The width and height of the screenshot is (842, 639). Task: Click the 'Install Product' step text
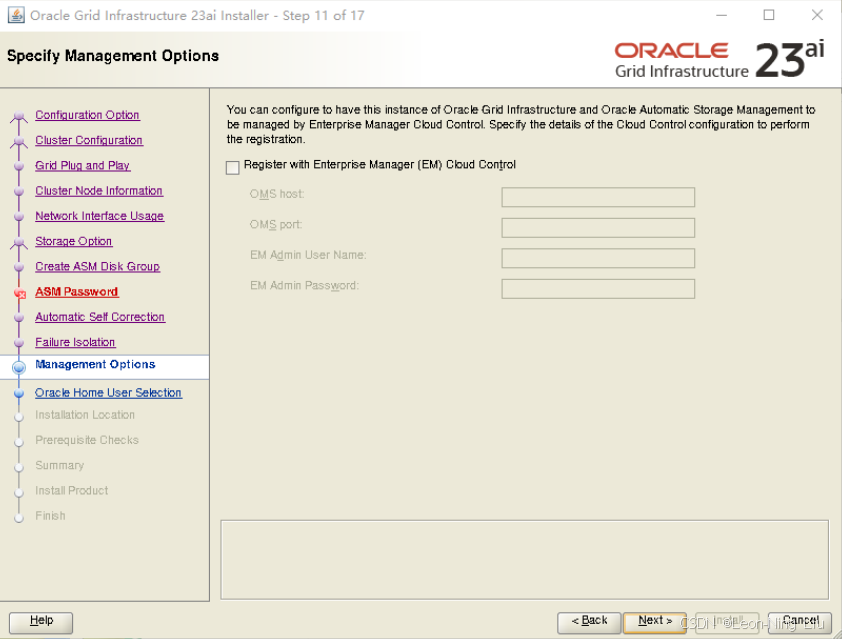coord(71,491)
